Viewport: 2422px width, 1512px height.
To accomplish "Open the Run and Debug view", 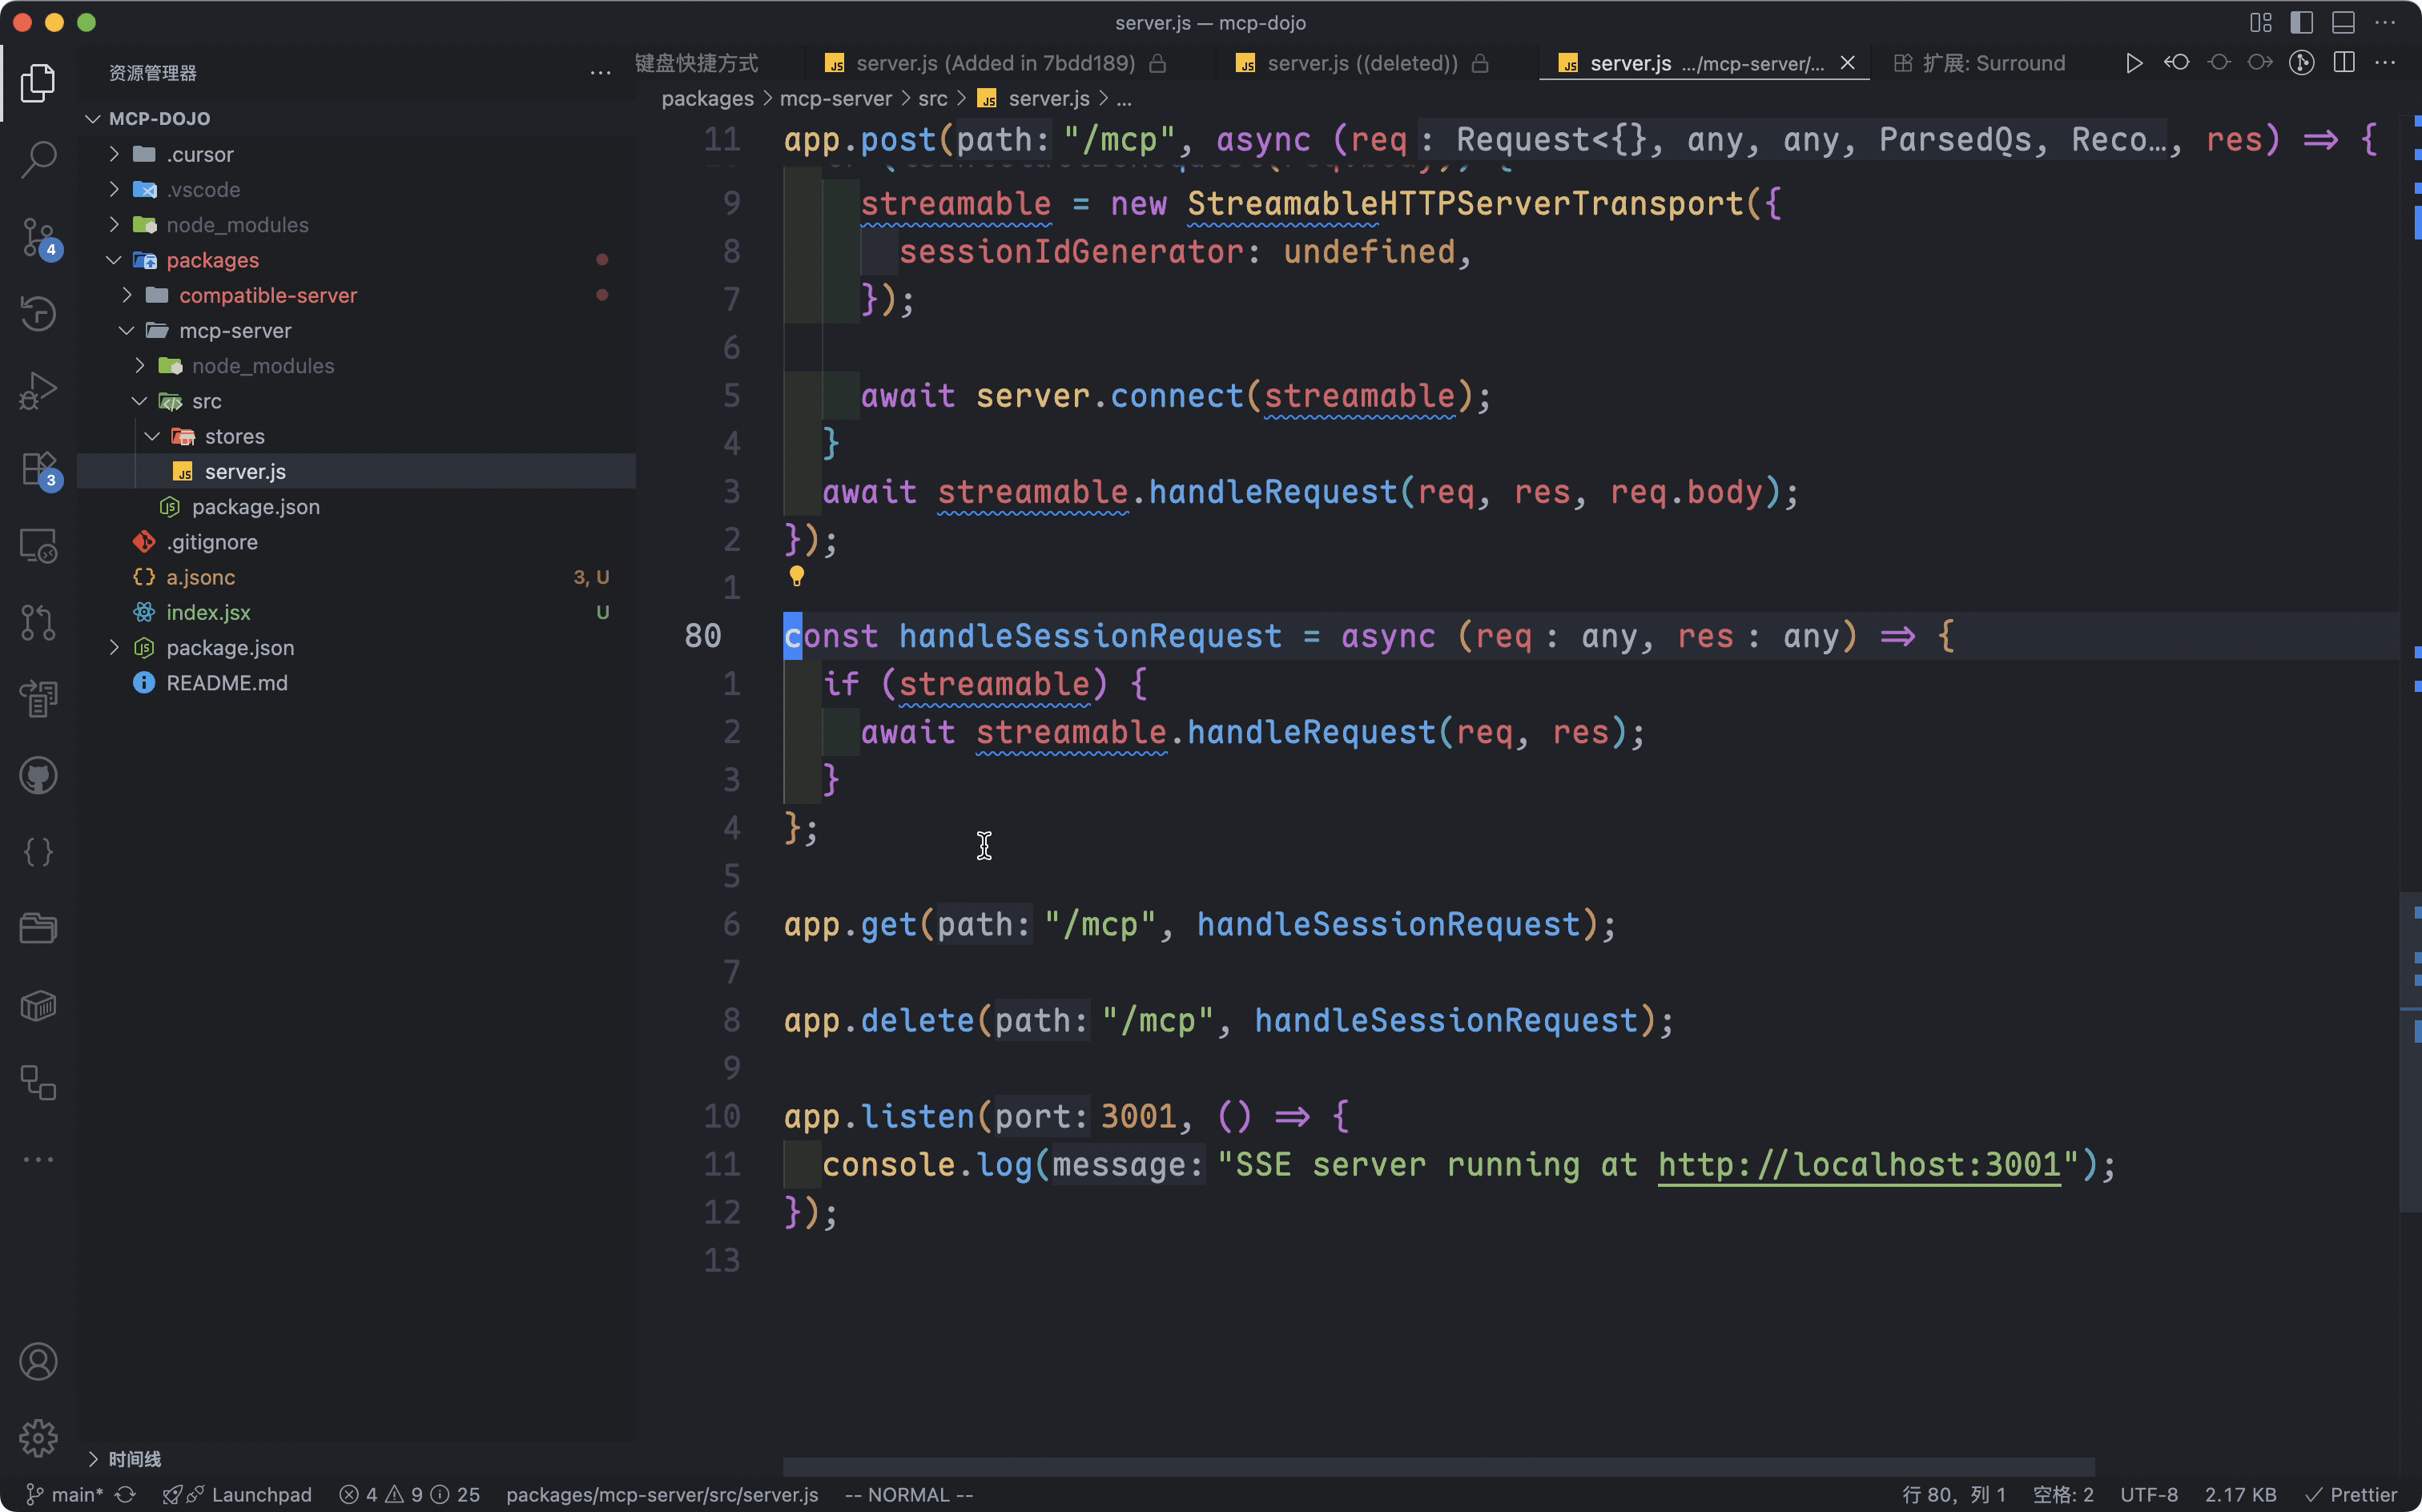I will (38, 391).
